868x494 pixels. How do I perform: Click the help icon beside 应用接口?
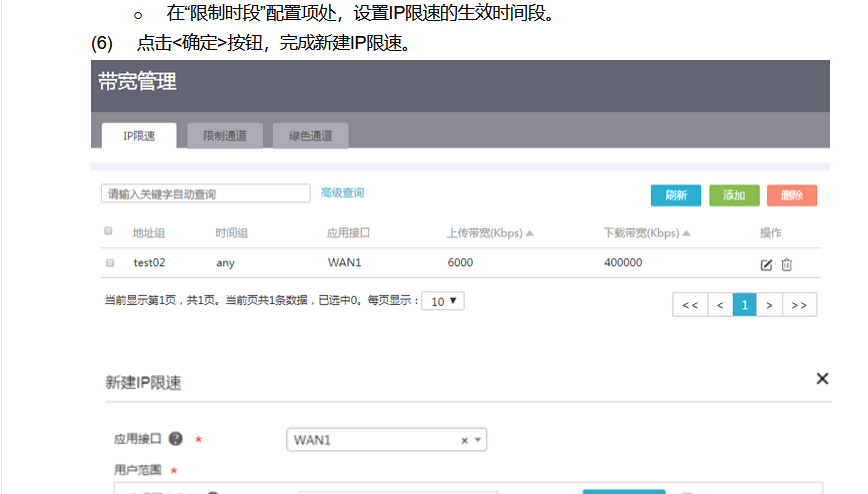175,439
